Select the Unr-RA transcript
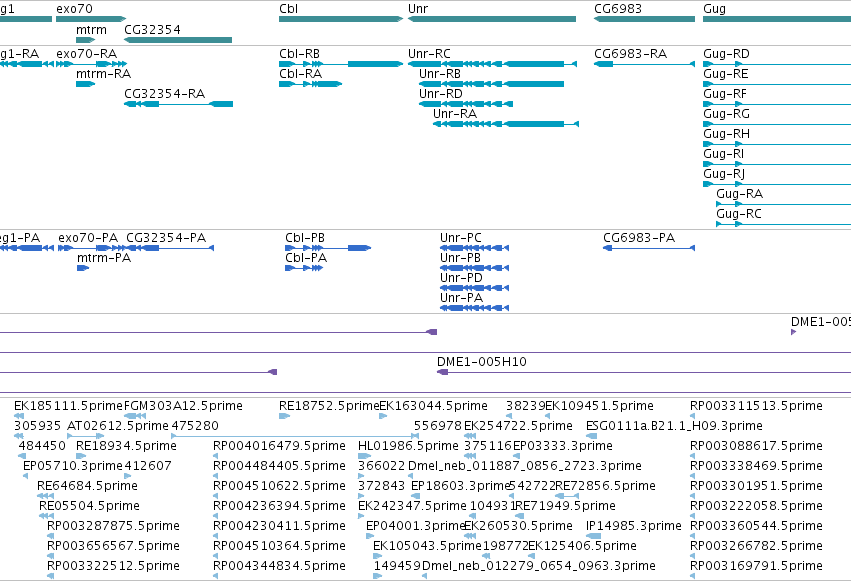This screenshot has width=851, height=581. (x=506, y=124)
